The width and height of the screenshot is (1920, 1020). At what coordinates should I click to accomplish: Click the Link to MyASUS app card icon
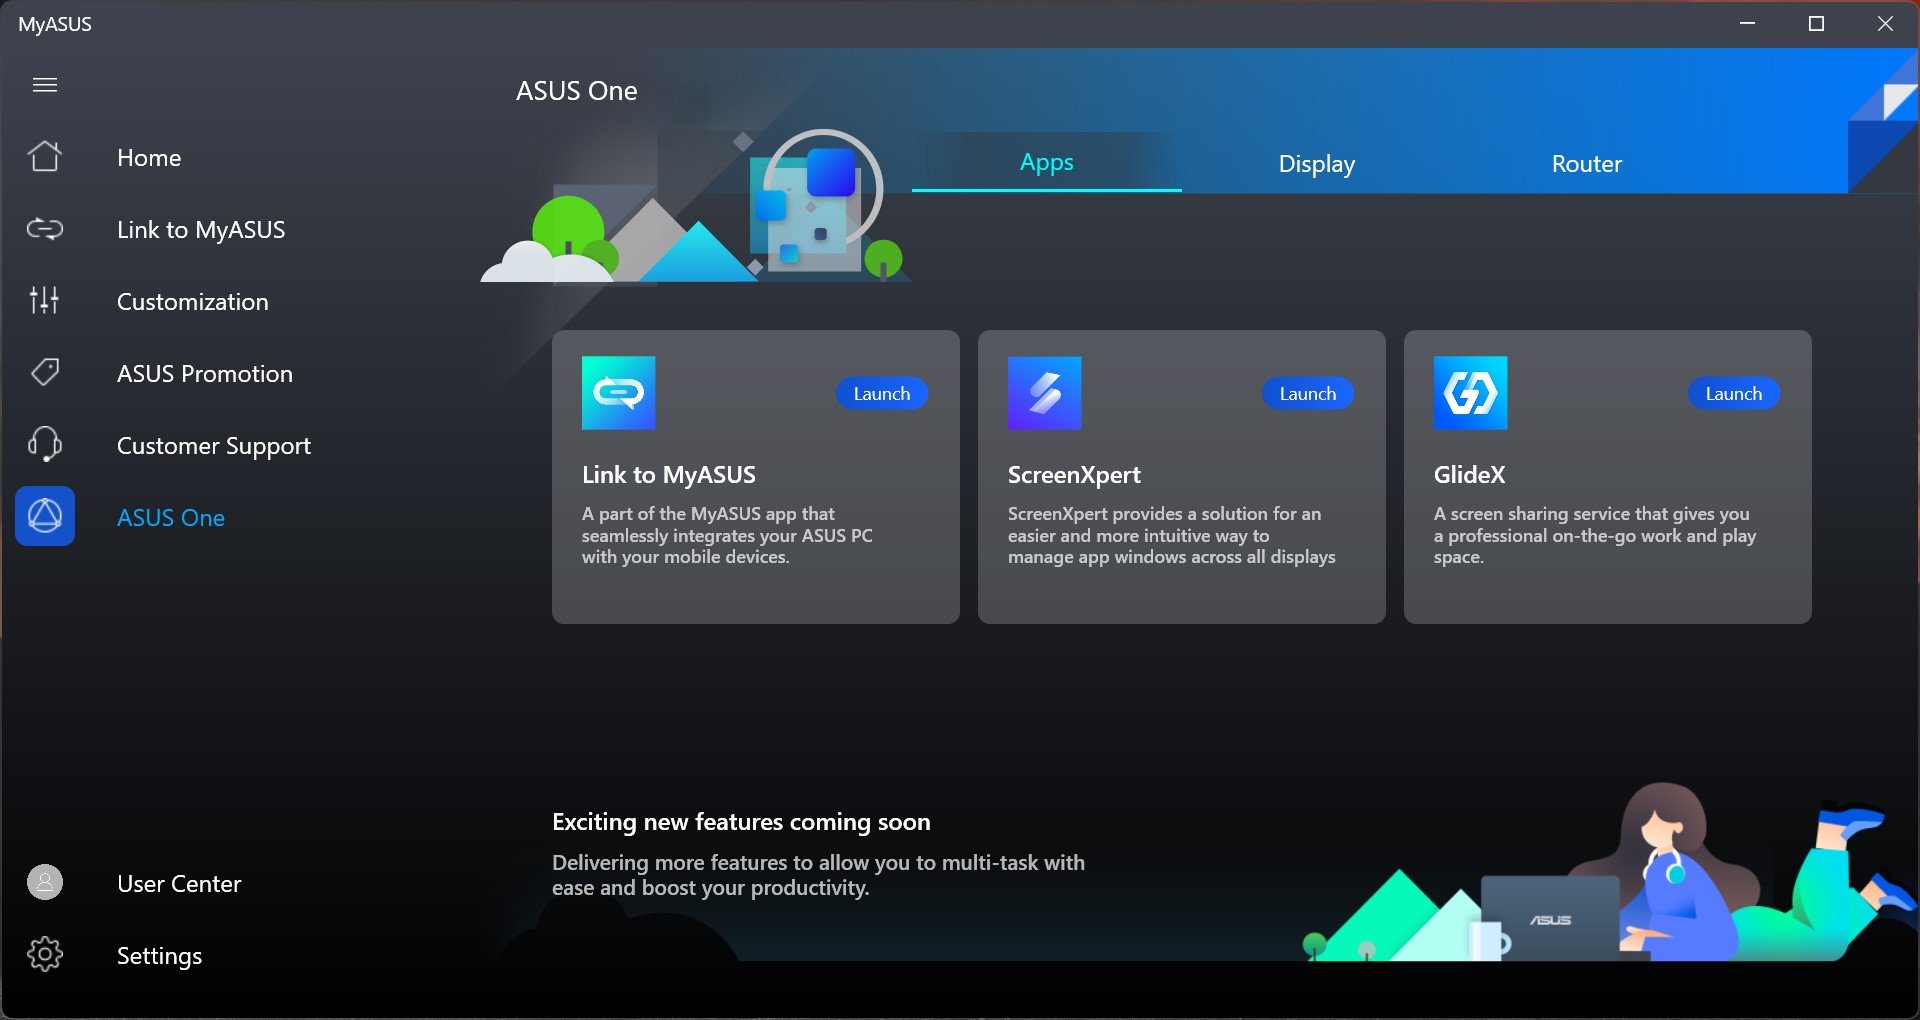(619, 393)
